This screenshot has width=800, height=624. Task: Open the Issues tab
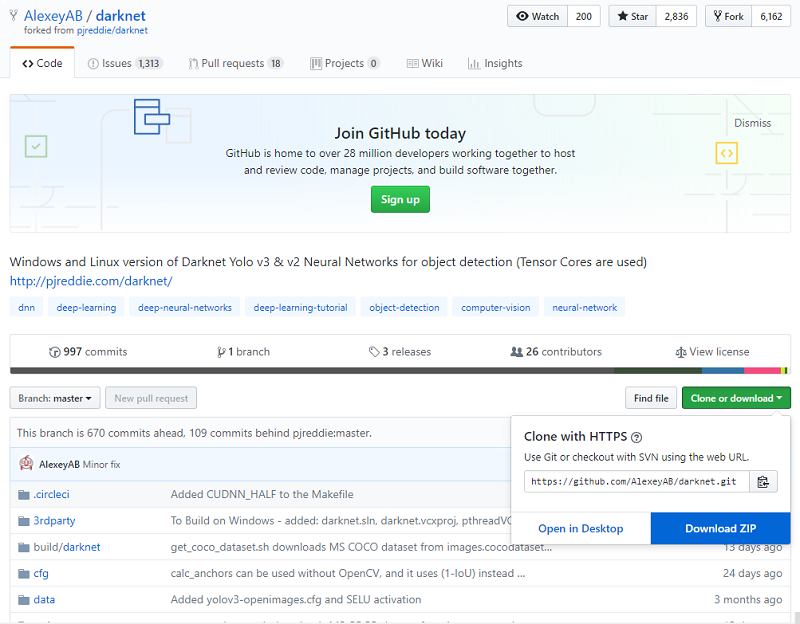click(125, 63)
